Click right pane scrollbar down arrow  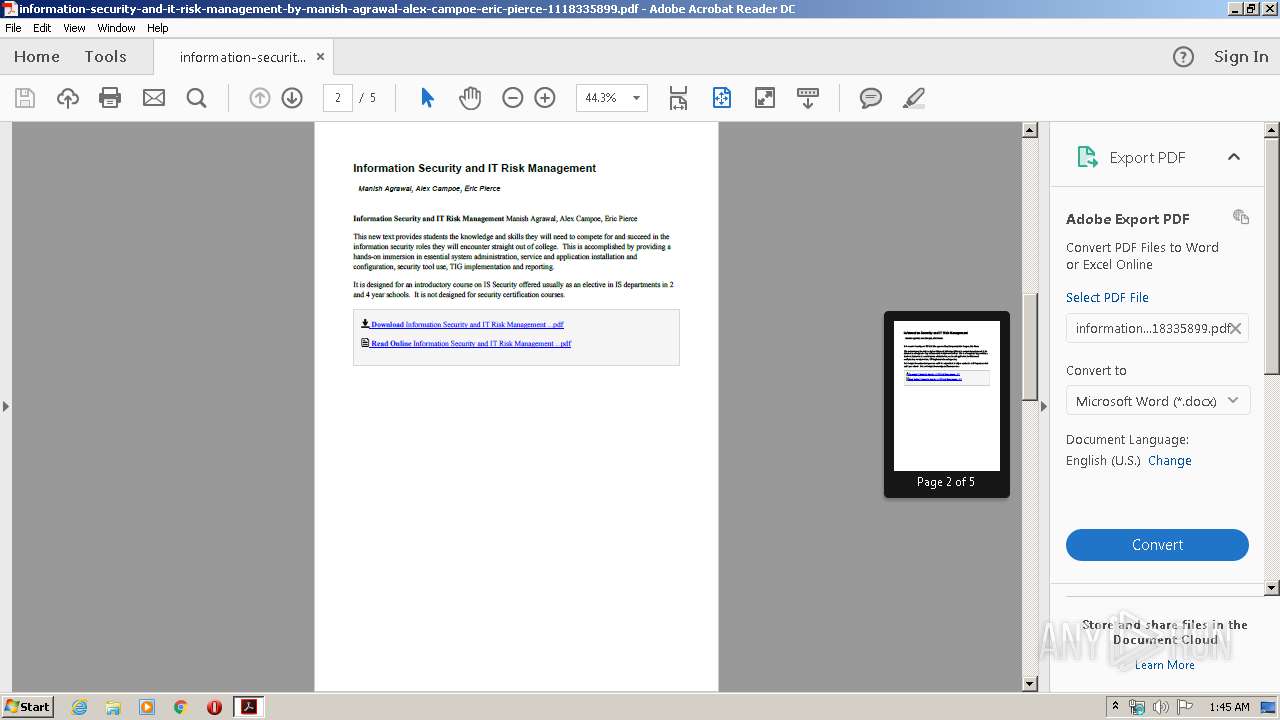(1272, 588)
